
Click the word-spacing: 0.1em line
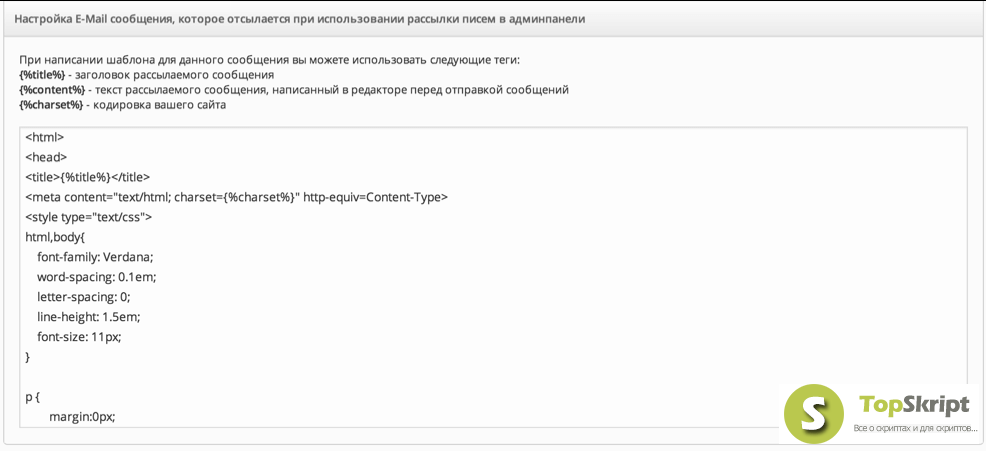click(x=96, y=277)
